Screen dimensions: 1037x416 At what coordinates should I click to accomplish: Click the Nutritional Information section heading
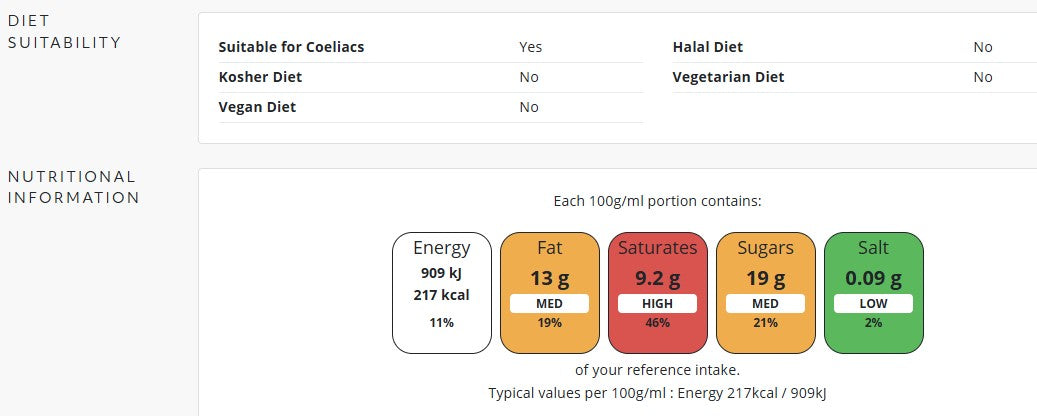click(x=73, y=187)
